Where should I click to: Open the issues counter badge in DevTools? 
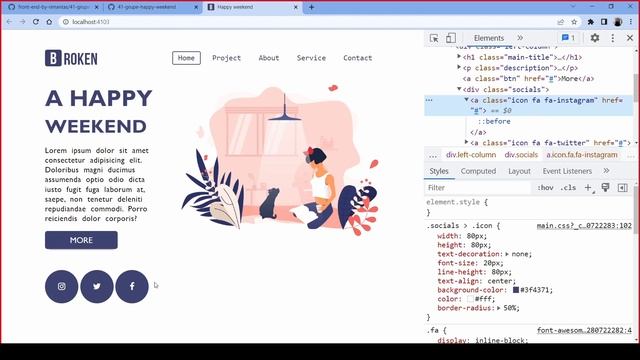point(568,38)
